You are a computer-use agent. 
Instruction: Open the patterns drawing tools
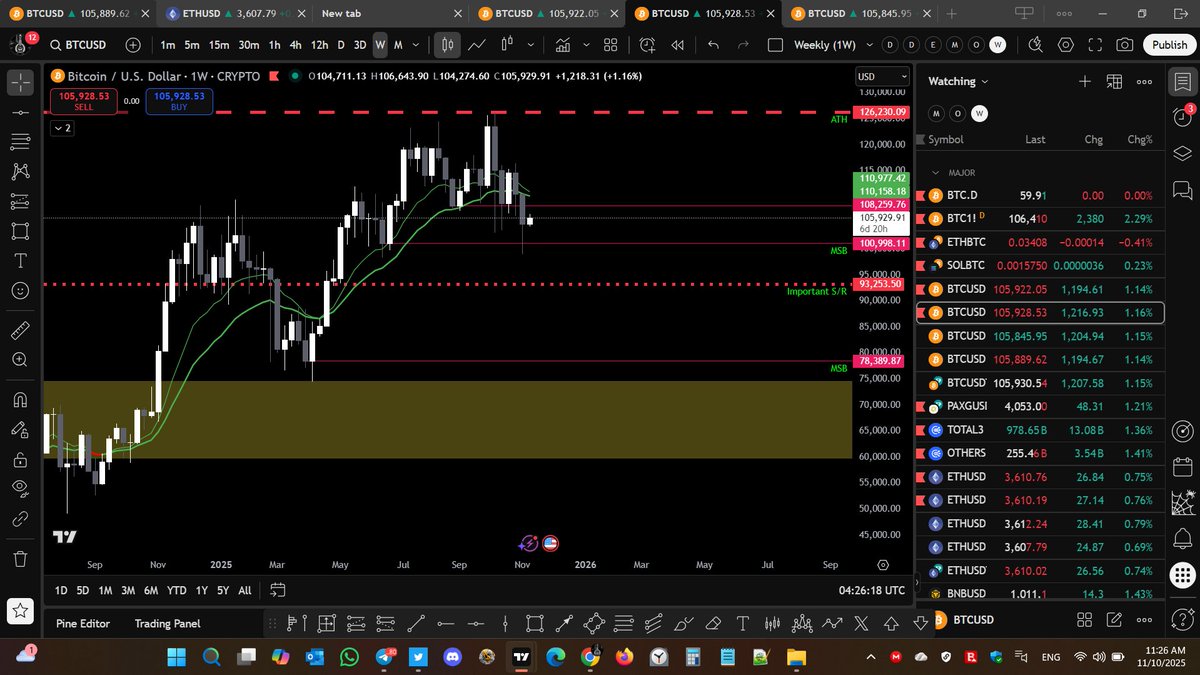20,172
